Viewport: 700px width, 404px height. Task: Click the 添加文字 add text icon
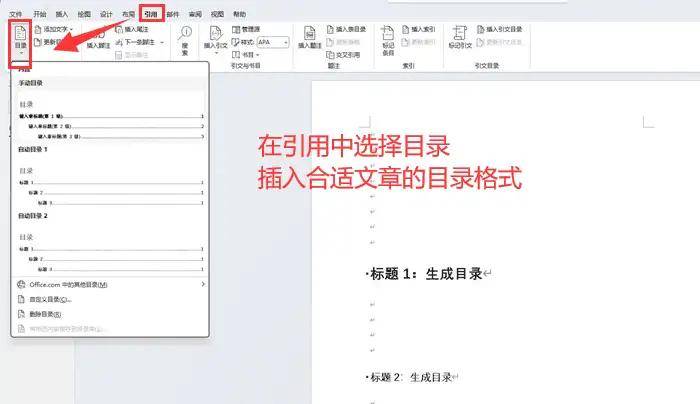point(38,29)
